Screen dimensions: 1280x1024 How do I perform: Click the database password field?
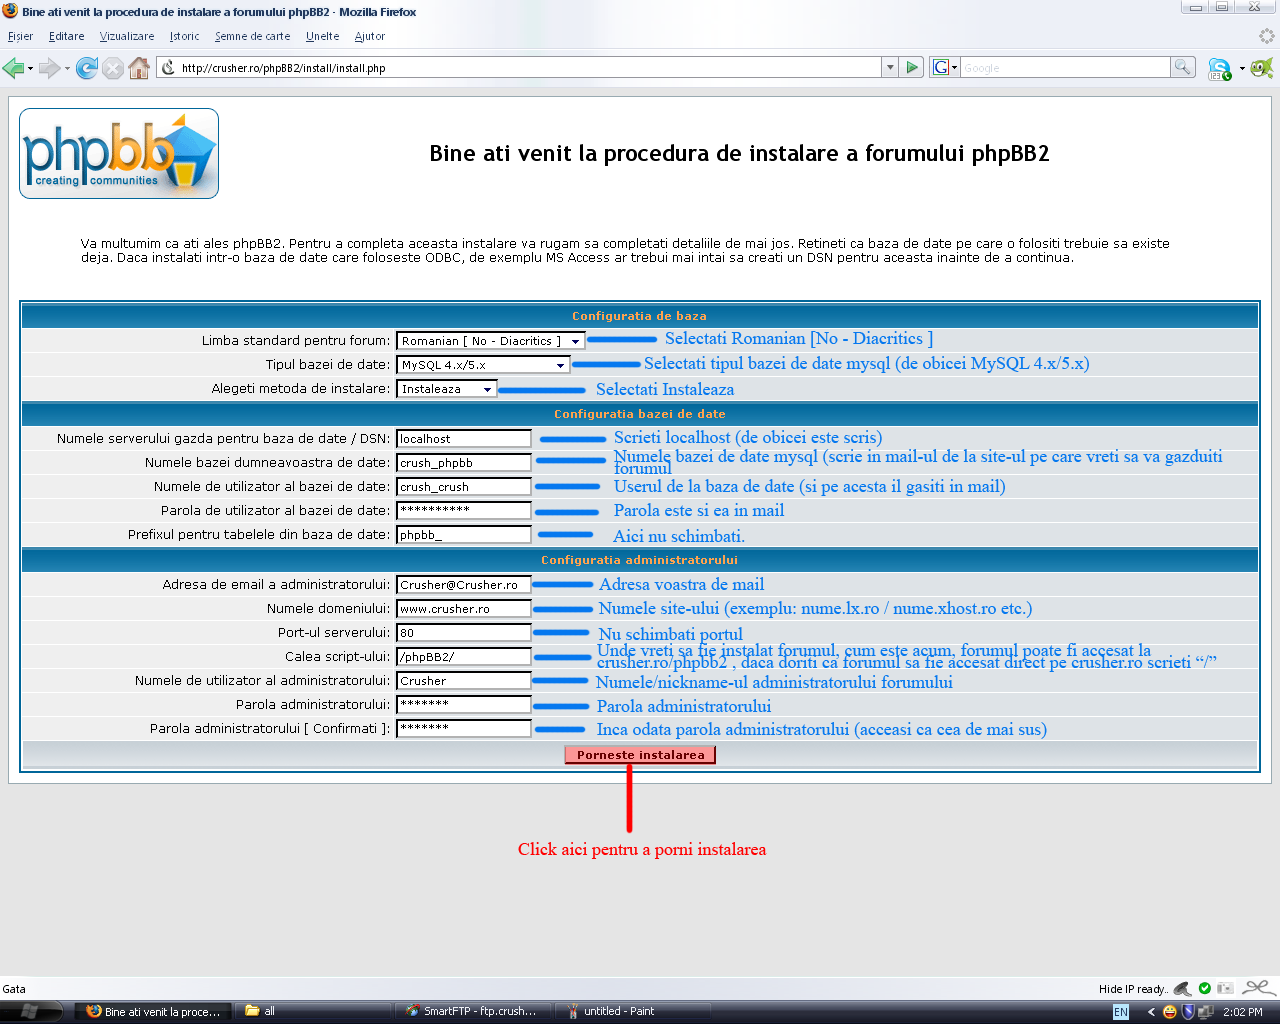click(464, 510)
